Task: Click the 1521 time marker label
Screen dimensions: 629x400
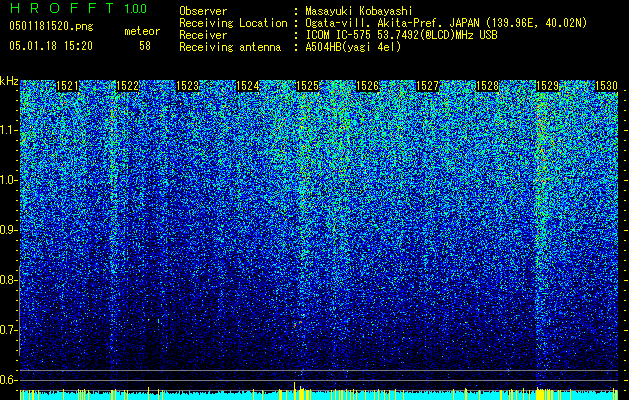Action: (x=67, y=86)
